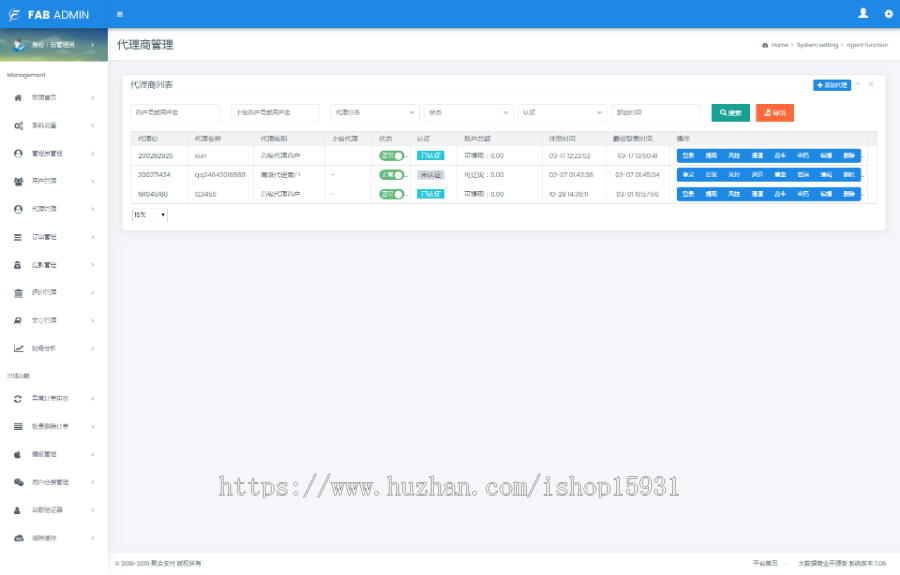Click the green search button
This screenshot has height=575, width=900.
pos(730,112)
